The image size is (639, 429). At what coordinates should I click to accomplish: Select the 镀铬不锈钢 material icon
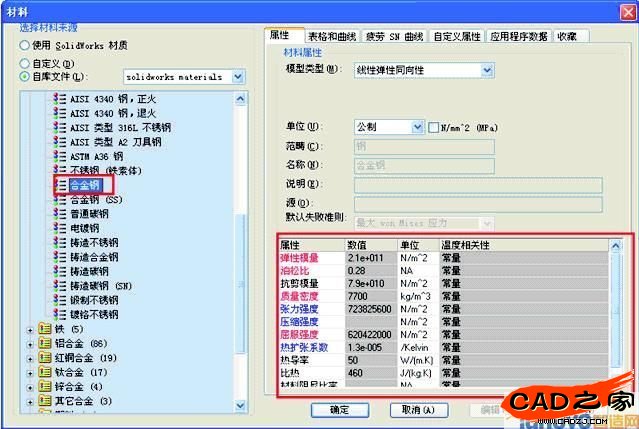point(61,313)
